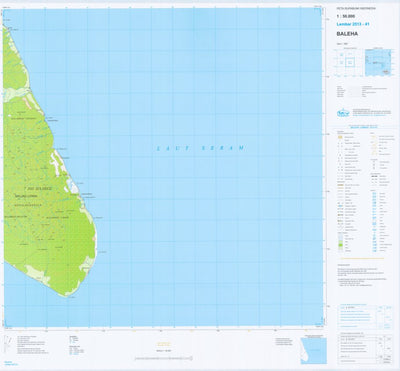Viewport: 400px width, 371px height.
Task: Click the orange box atop the legend
Action: (340, 137)
